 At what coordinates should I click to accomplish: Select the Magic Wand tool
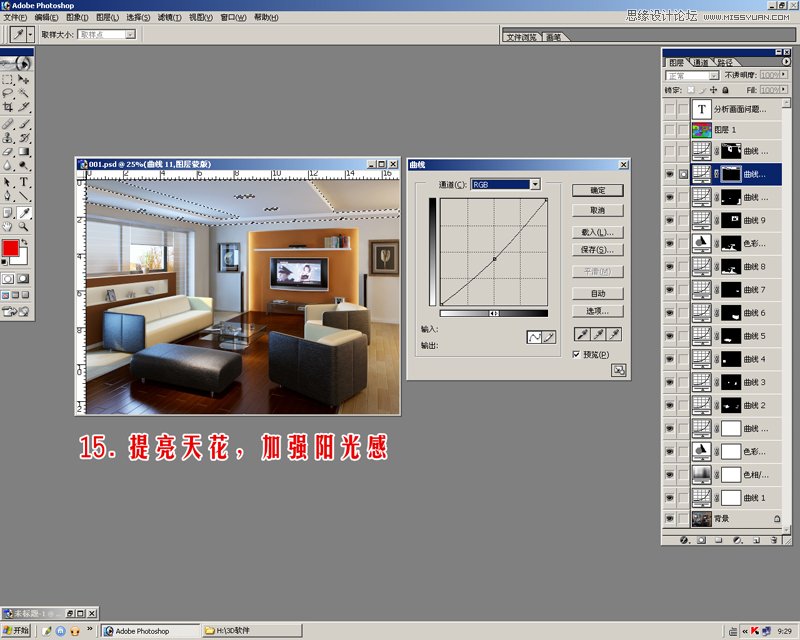pyautogui.click(x=23, y=93)
